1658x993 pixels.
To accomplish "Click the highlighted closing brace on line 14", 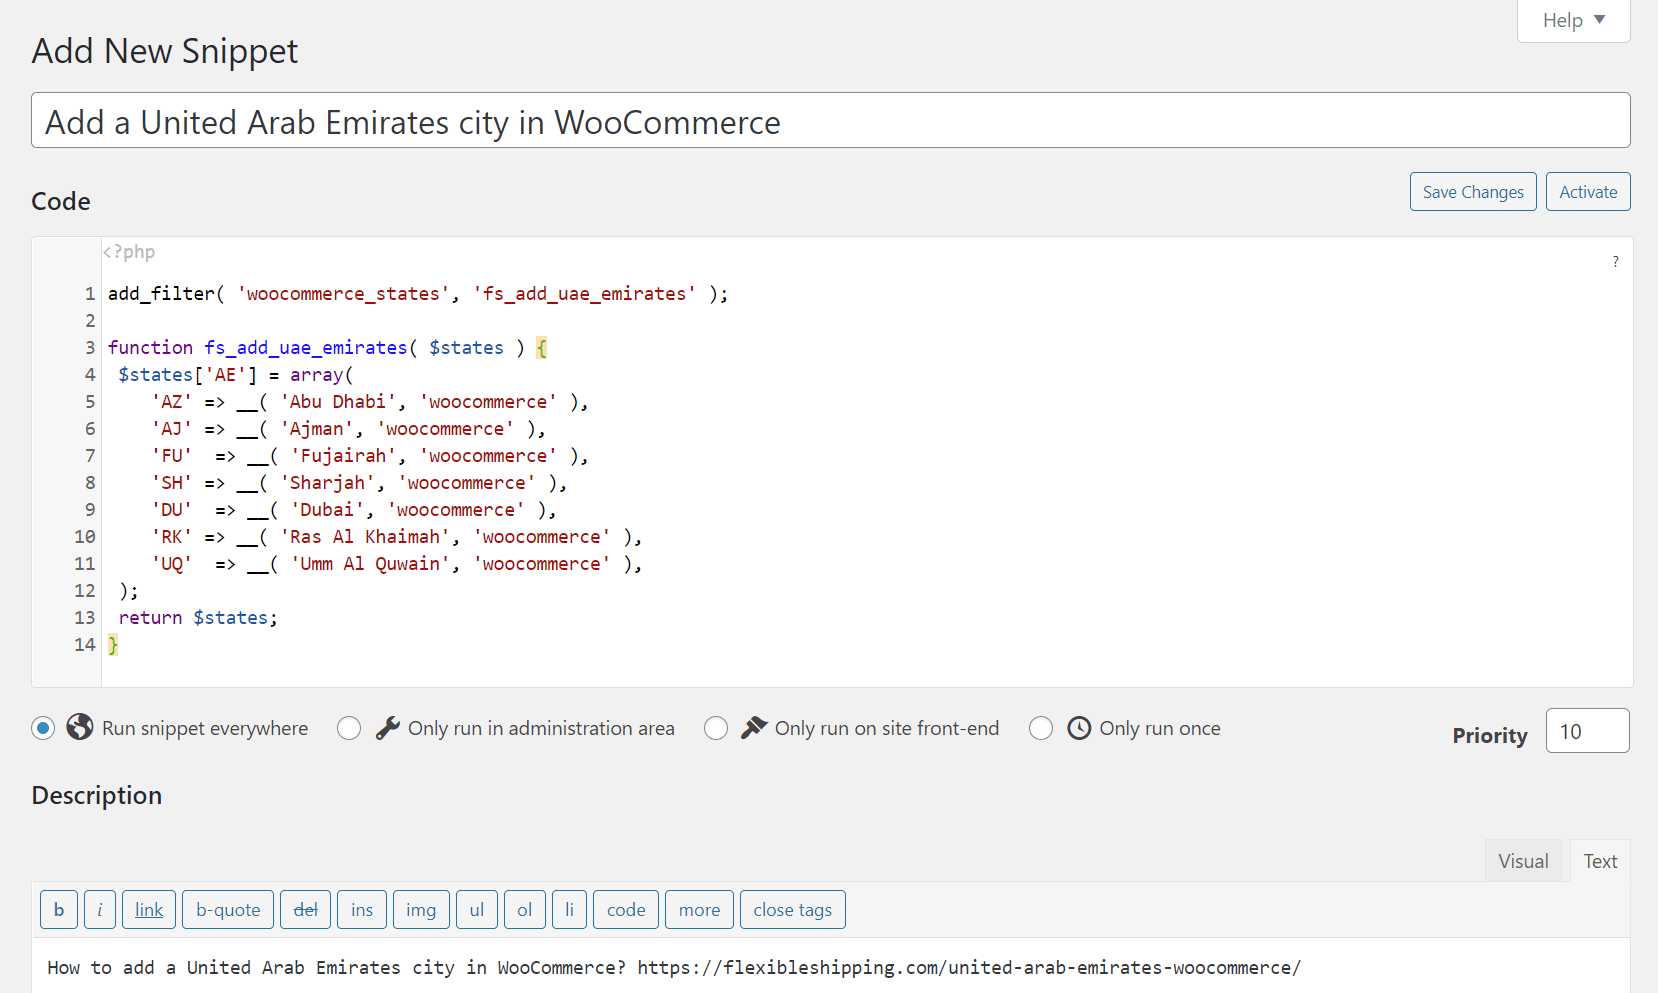I will [x=113, y=645].
